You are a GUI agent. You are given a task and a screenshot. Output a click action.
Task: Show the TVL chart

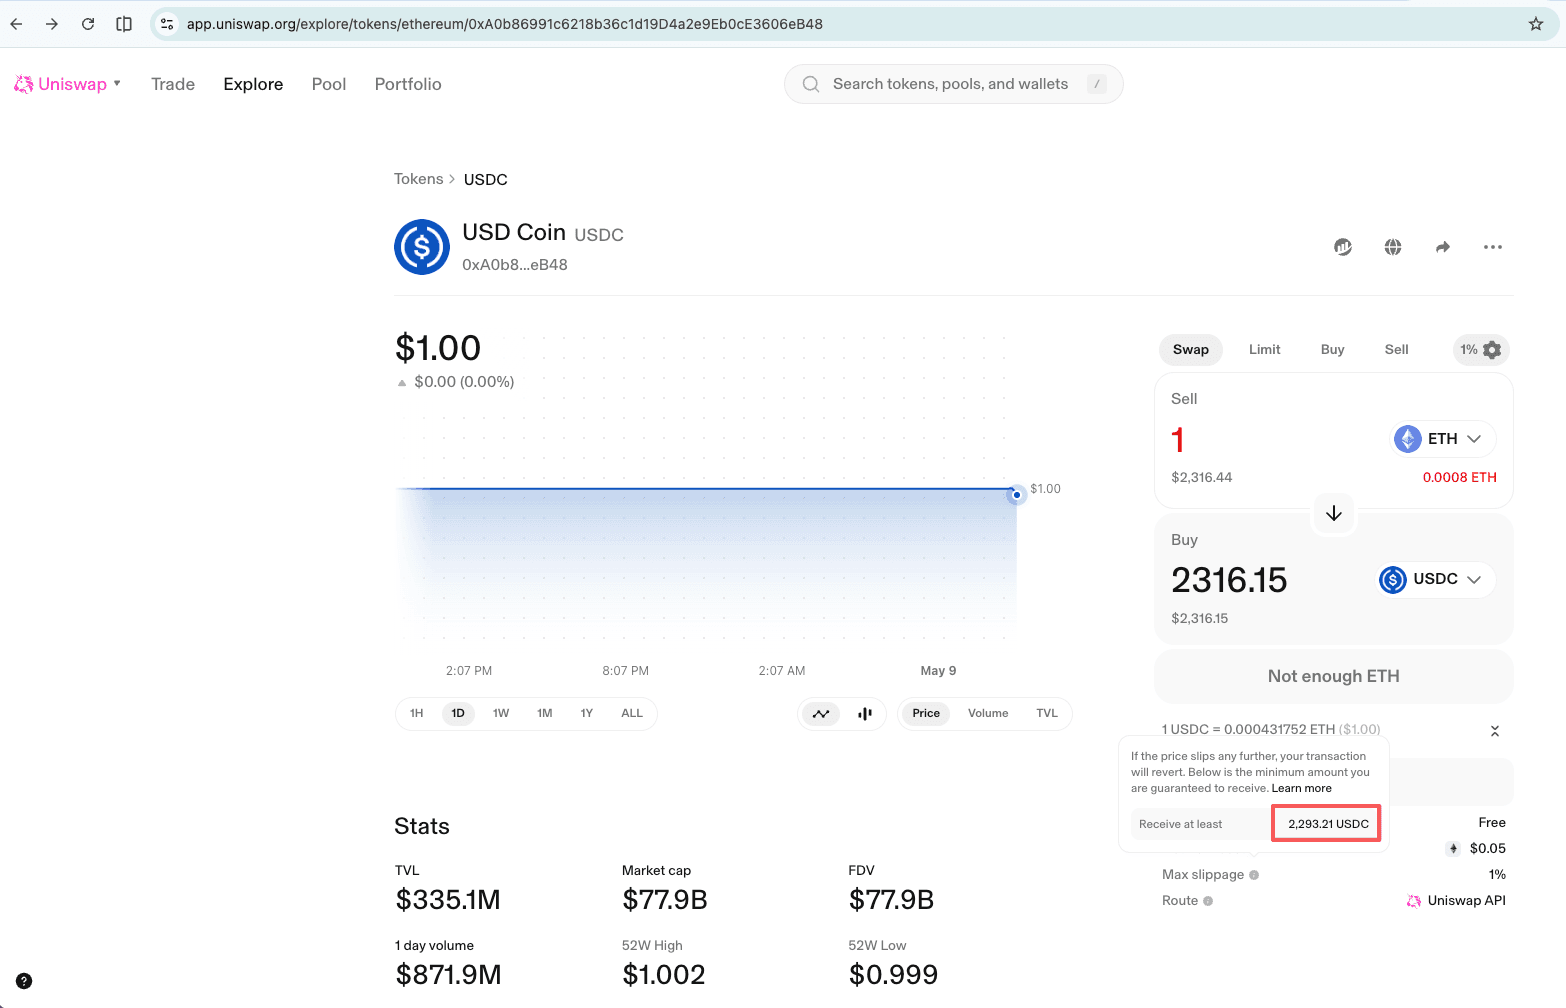pyautogui.click(x=1047, y=713)
